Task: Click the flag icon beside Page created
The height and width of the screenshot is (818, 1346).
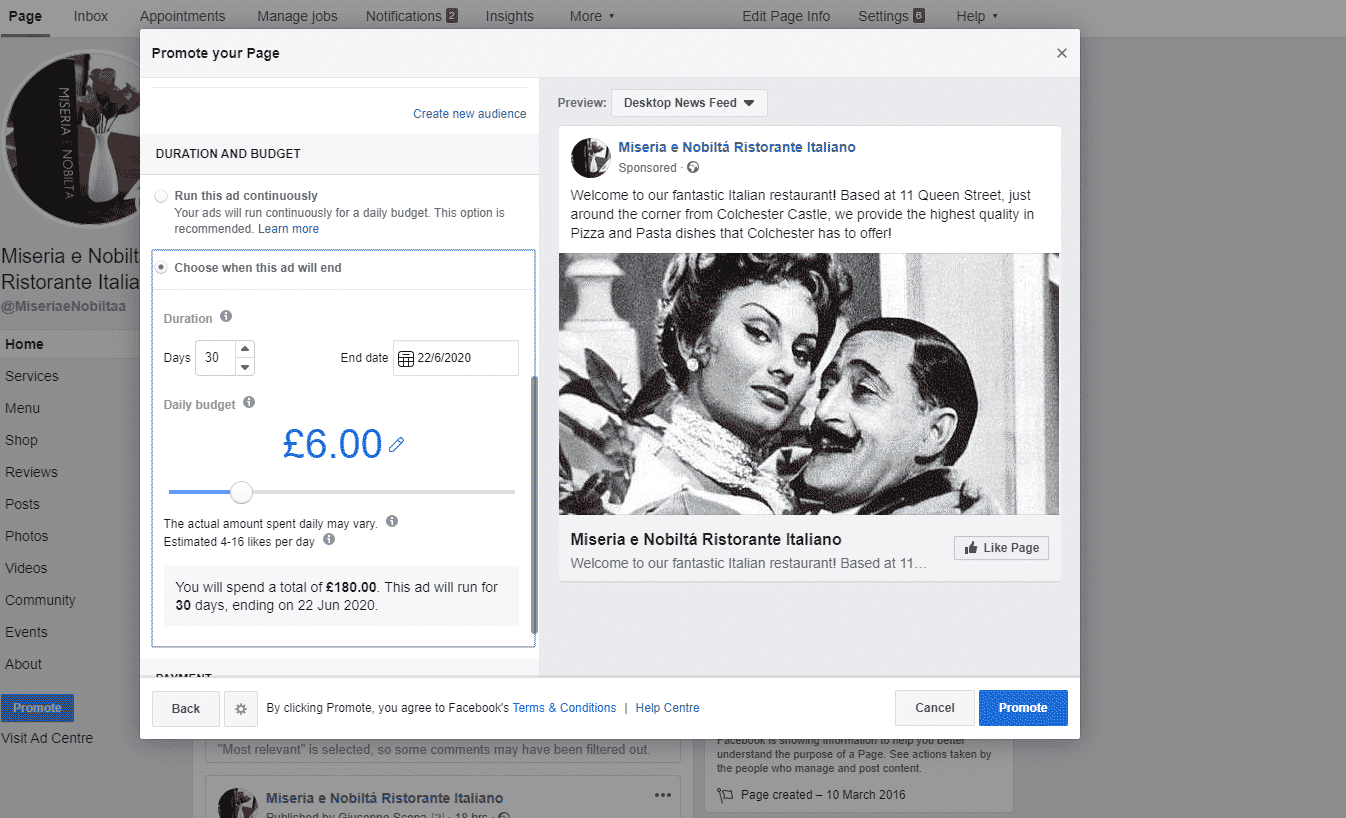Action: pos(725,796)
